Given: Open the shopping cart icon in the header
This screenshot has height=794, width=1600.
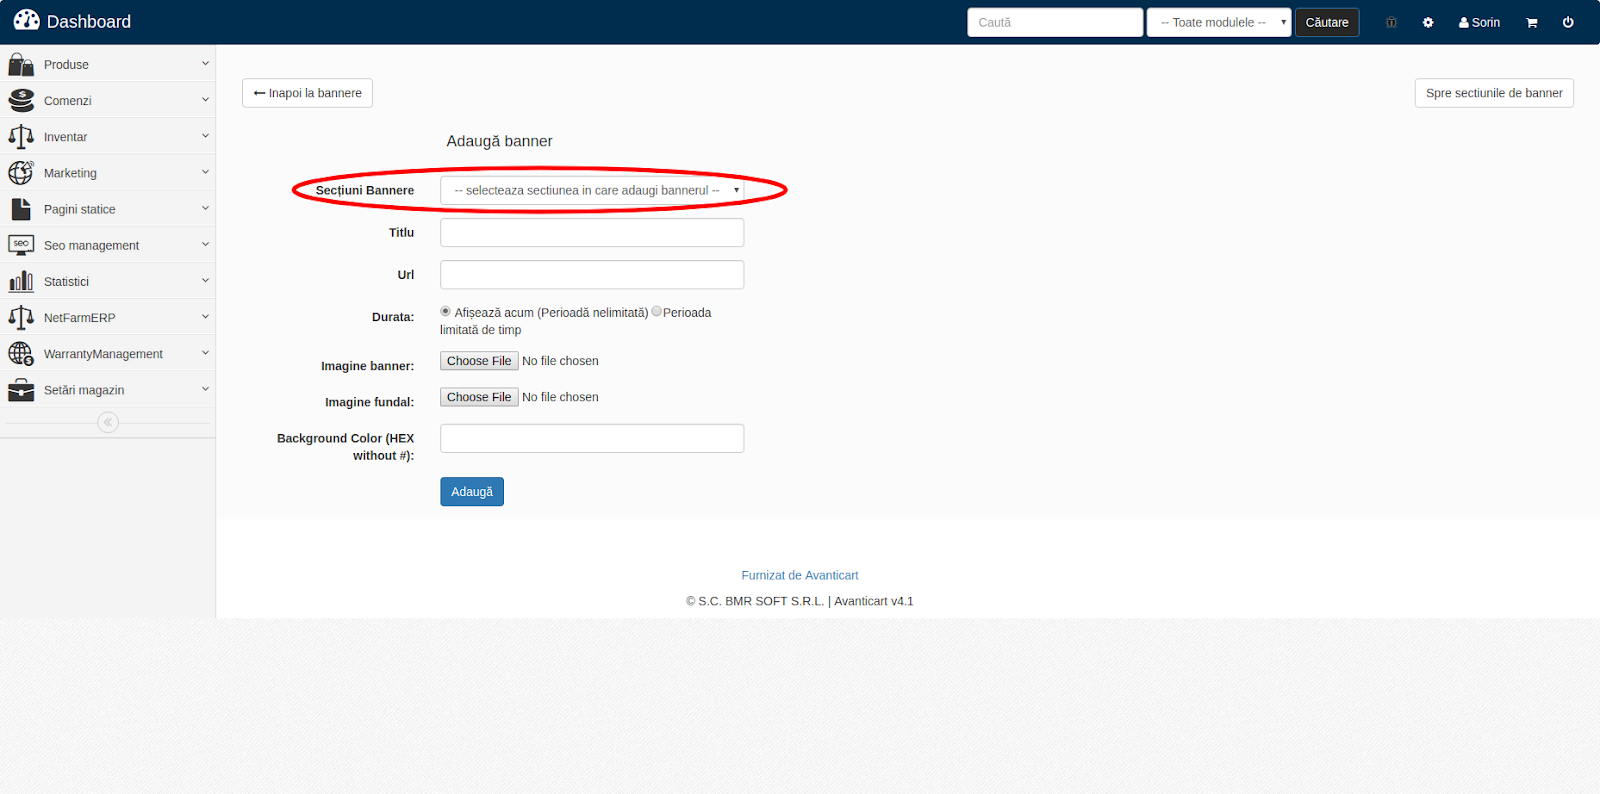Looking at the screenshot, I should pyautogui.click(x=1531, y=22).
